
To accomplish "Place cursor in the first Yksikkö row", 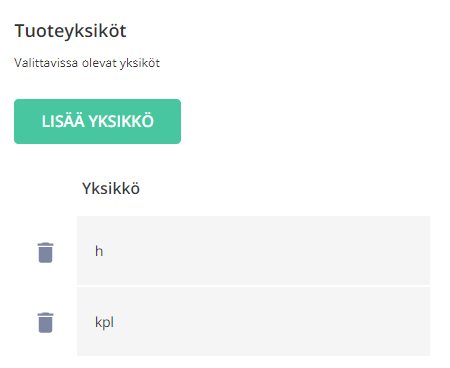I will coord(253,251).
